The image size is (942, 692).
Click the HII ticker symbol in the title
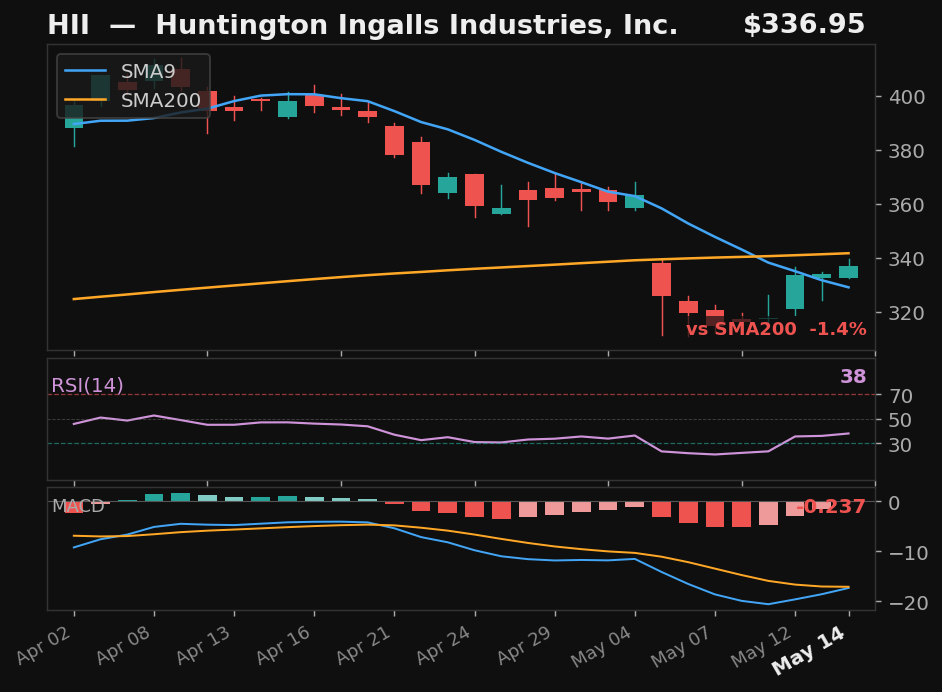point(68,25)
